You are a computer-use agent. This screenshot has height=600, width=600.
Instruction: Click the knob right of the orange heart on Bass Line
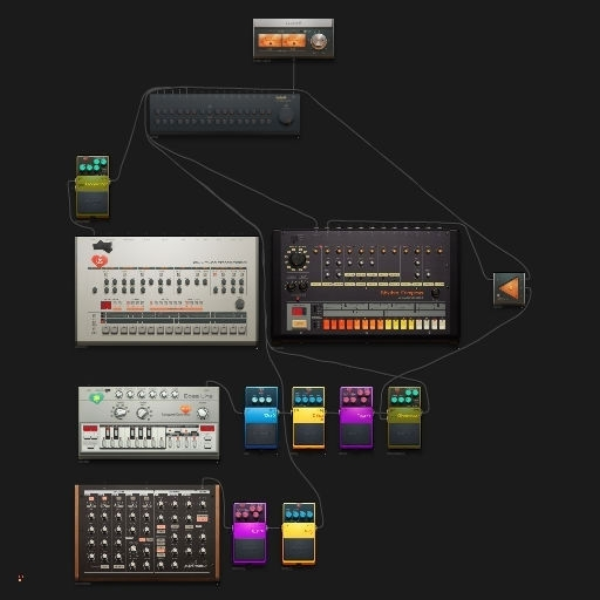[202, 413]
